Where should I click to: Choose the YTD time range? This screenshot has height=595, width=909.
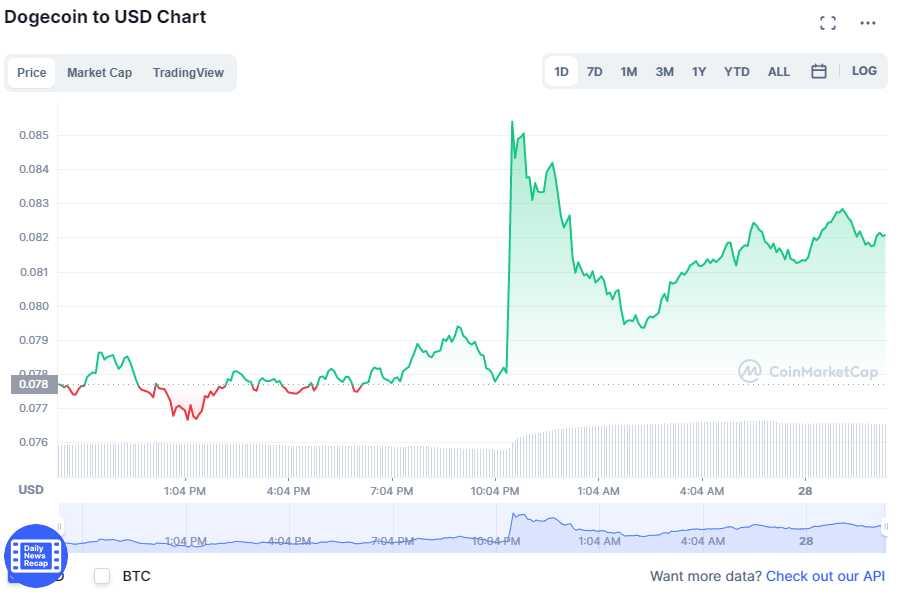pyautogui.click(x=736, y=71)
